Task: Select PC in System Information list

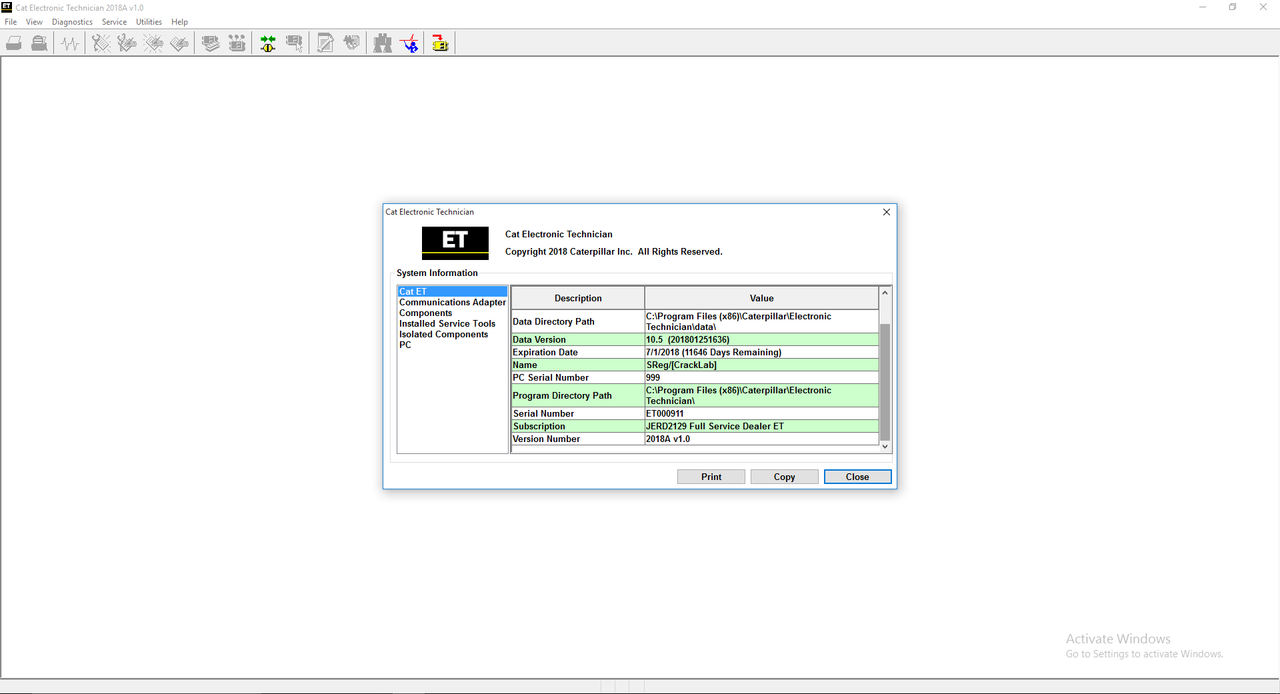Action: pyautogui.click(x=452, y=345)
